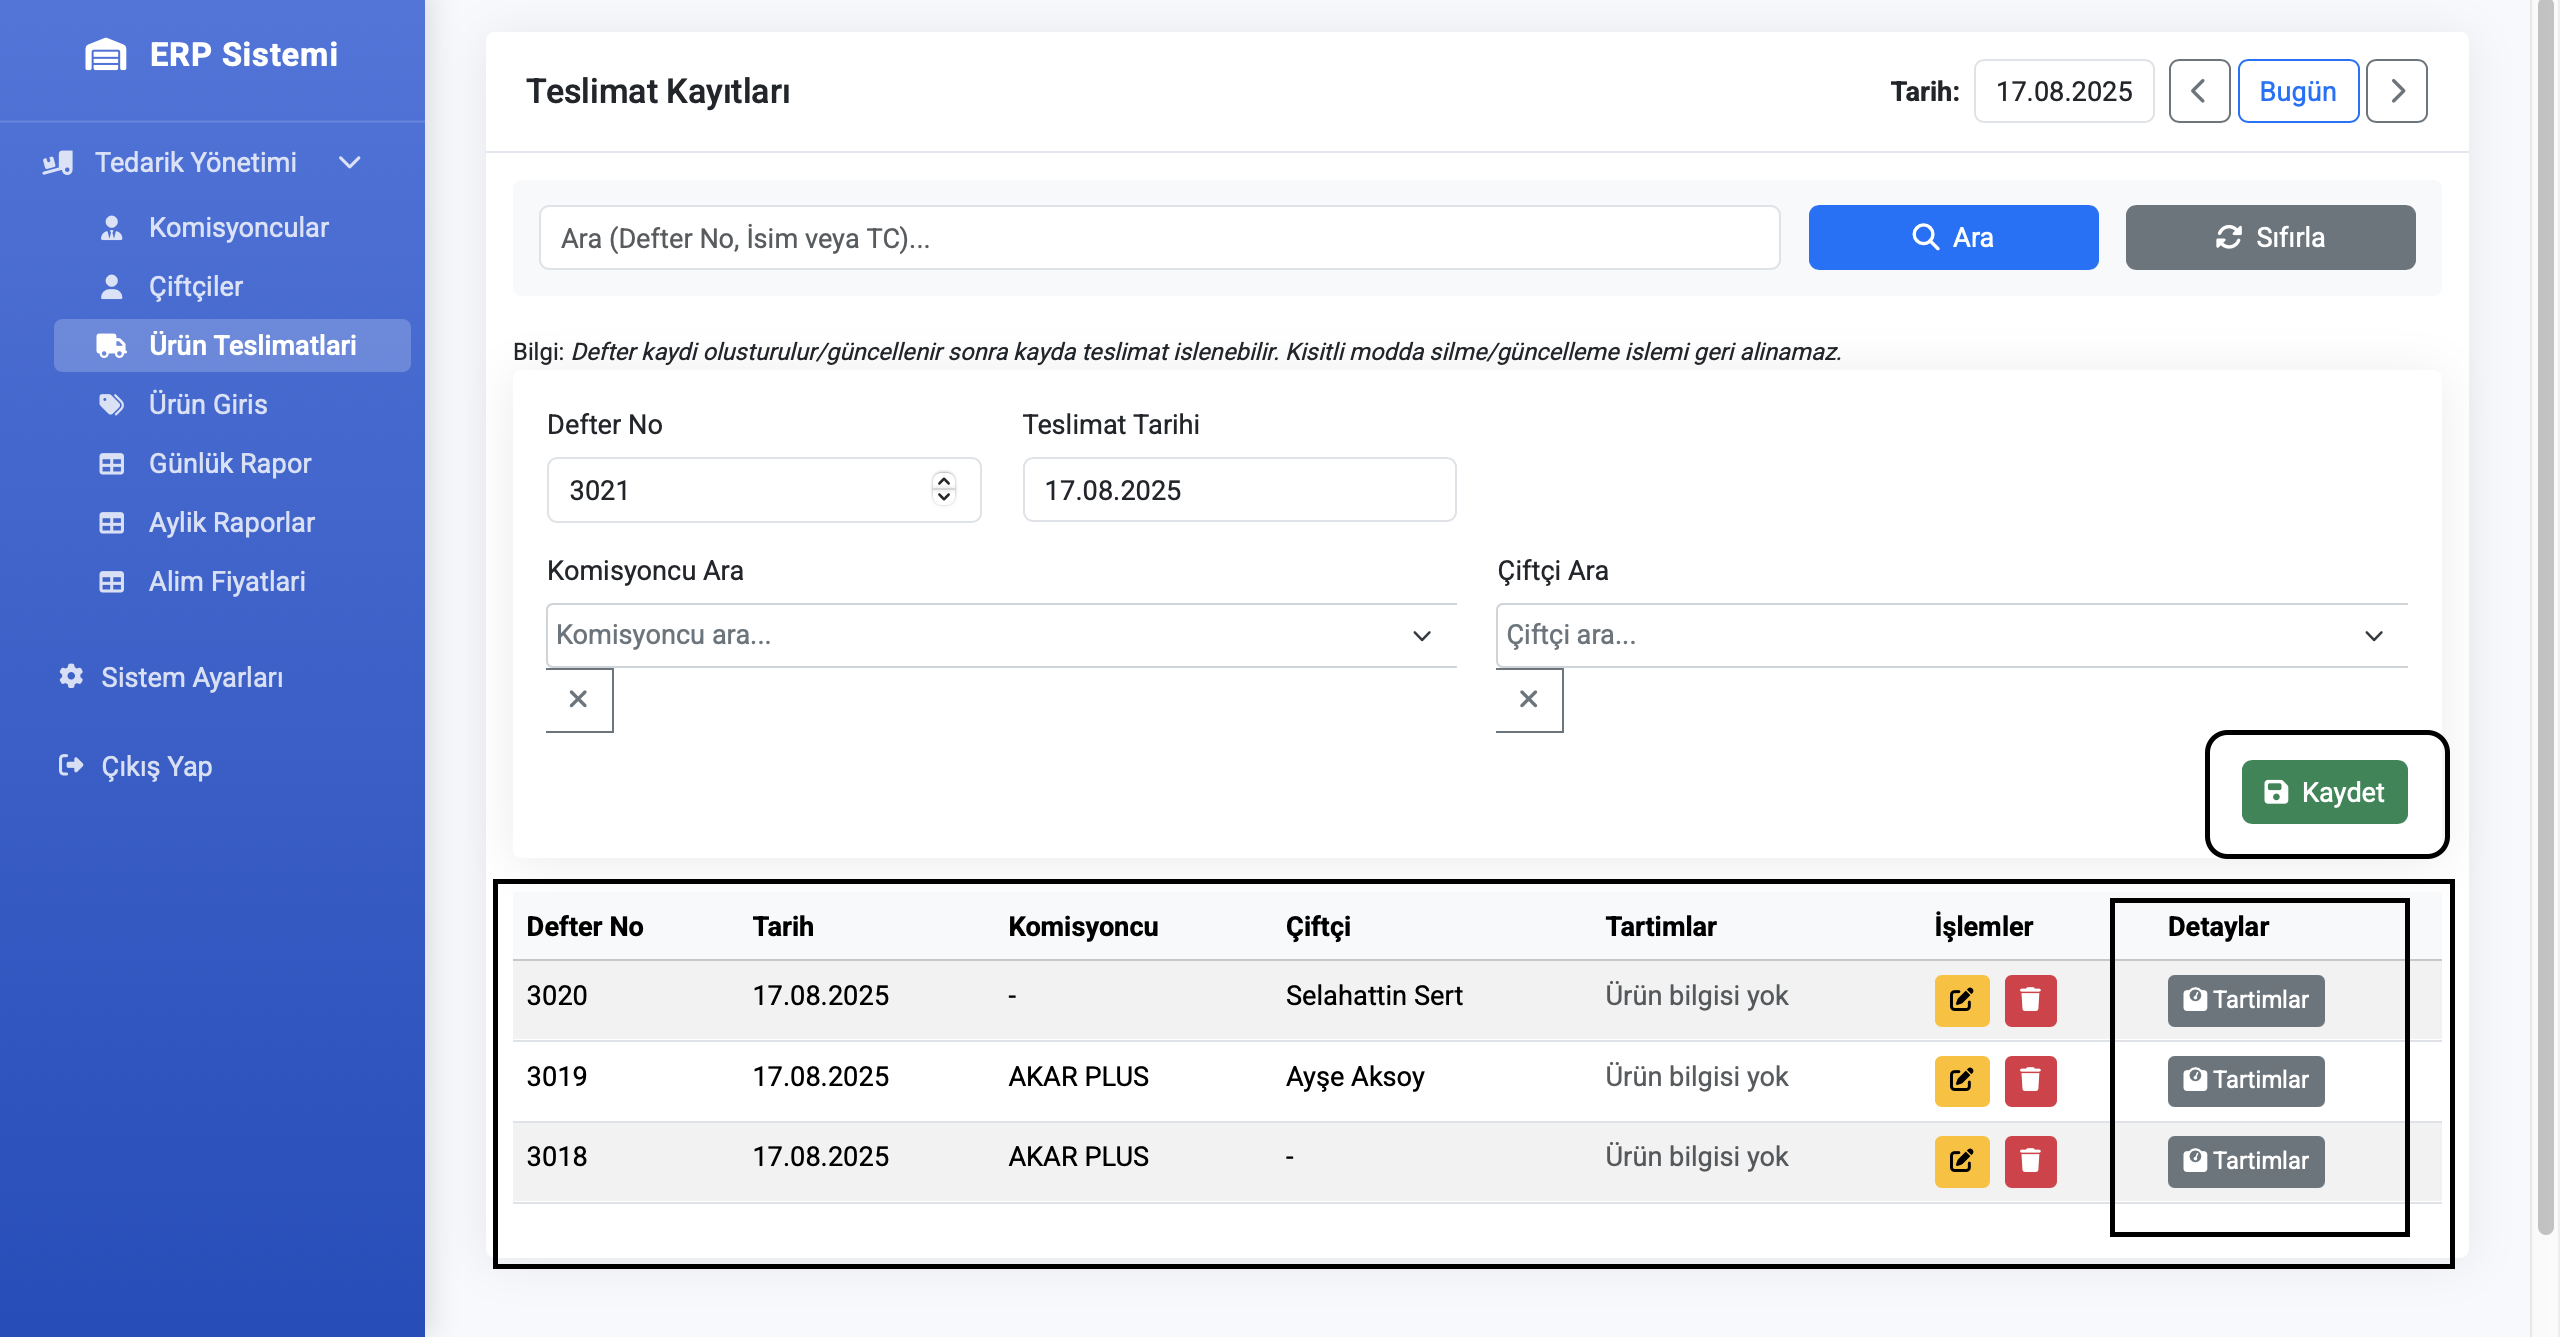This screenshot has height=1337, width=2560.
Task: Open Tartimlar for record 3019
Action: click(x=2246, y=1081)
